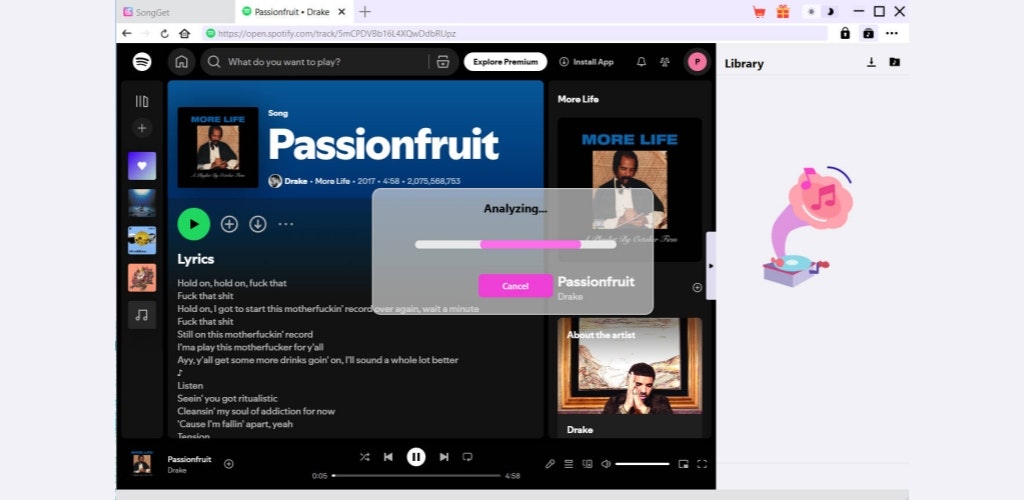Open the Friend Activity icon

pyautogui.click(x=665, y=61)
